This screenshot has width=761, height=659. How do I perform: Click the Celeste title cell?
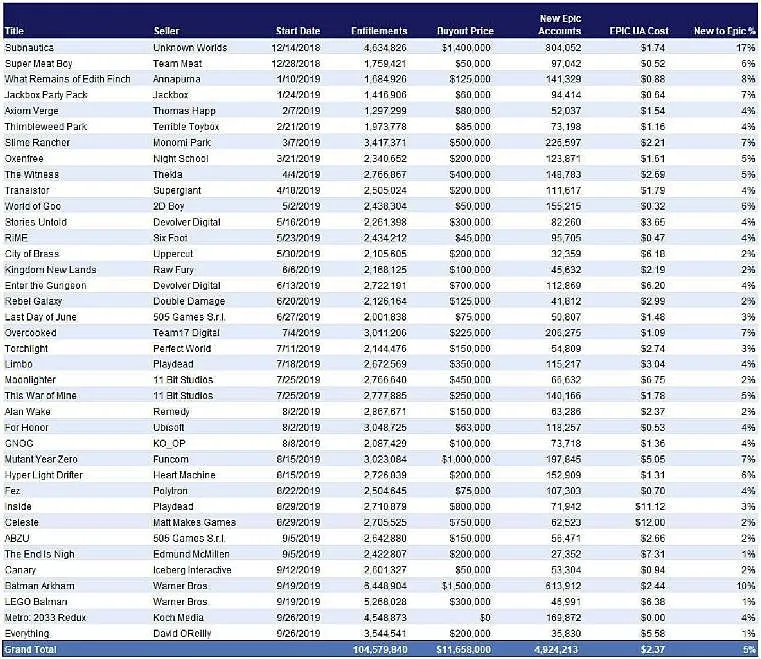(21, 523)
